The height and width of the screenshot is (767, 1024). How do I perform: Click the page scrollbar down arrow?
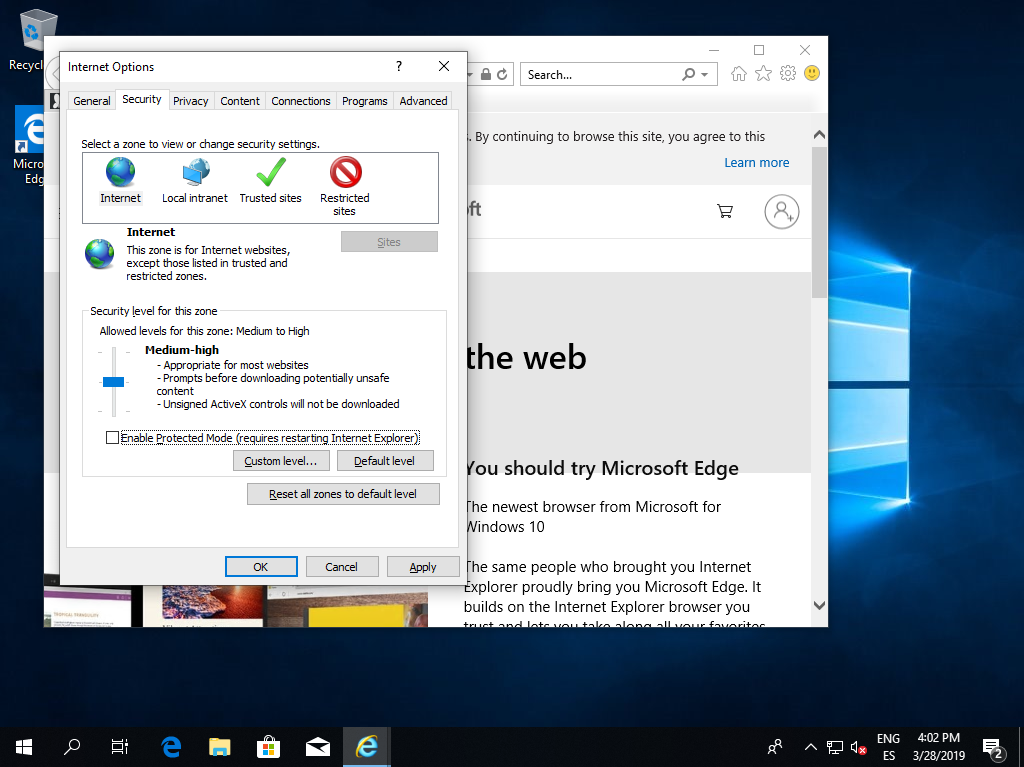coord(819,605)
